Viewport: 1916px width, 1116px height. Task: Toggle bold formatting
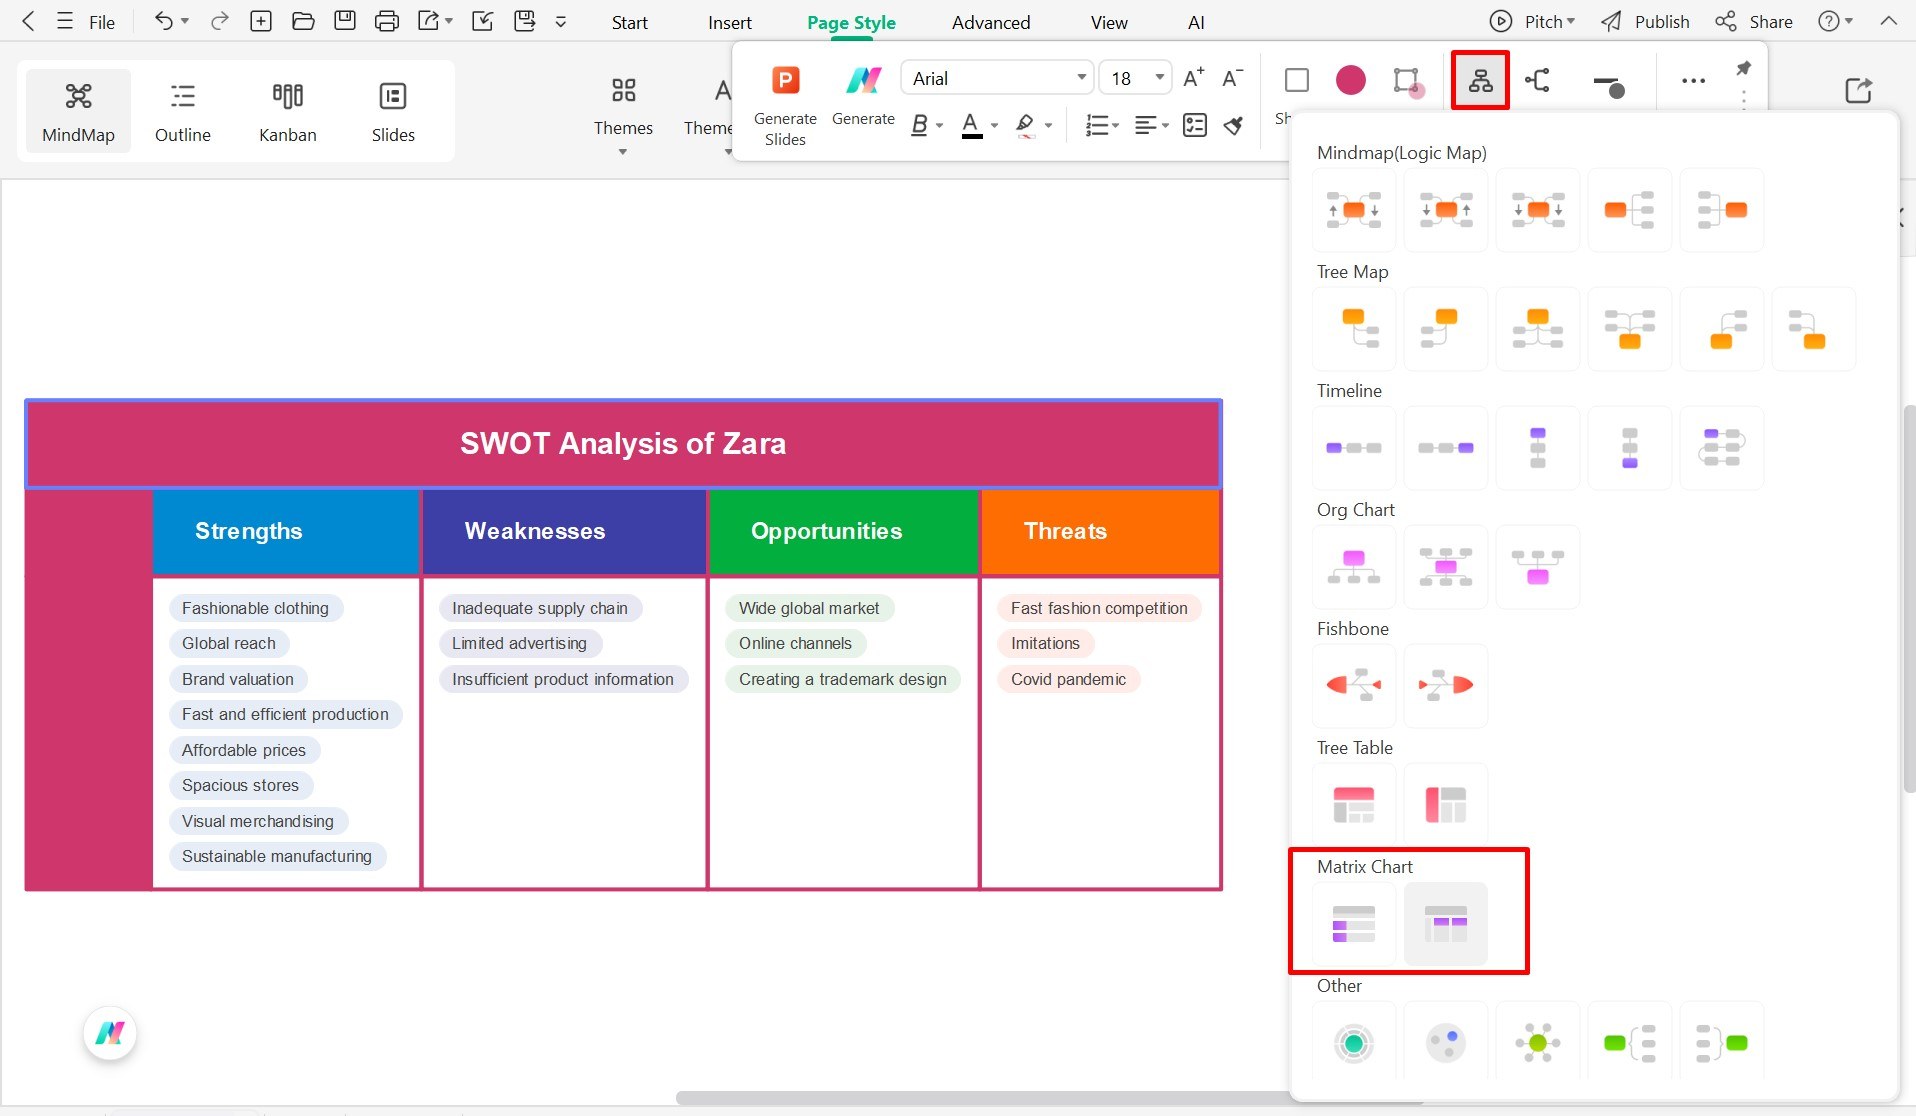coord(919,125)
